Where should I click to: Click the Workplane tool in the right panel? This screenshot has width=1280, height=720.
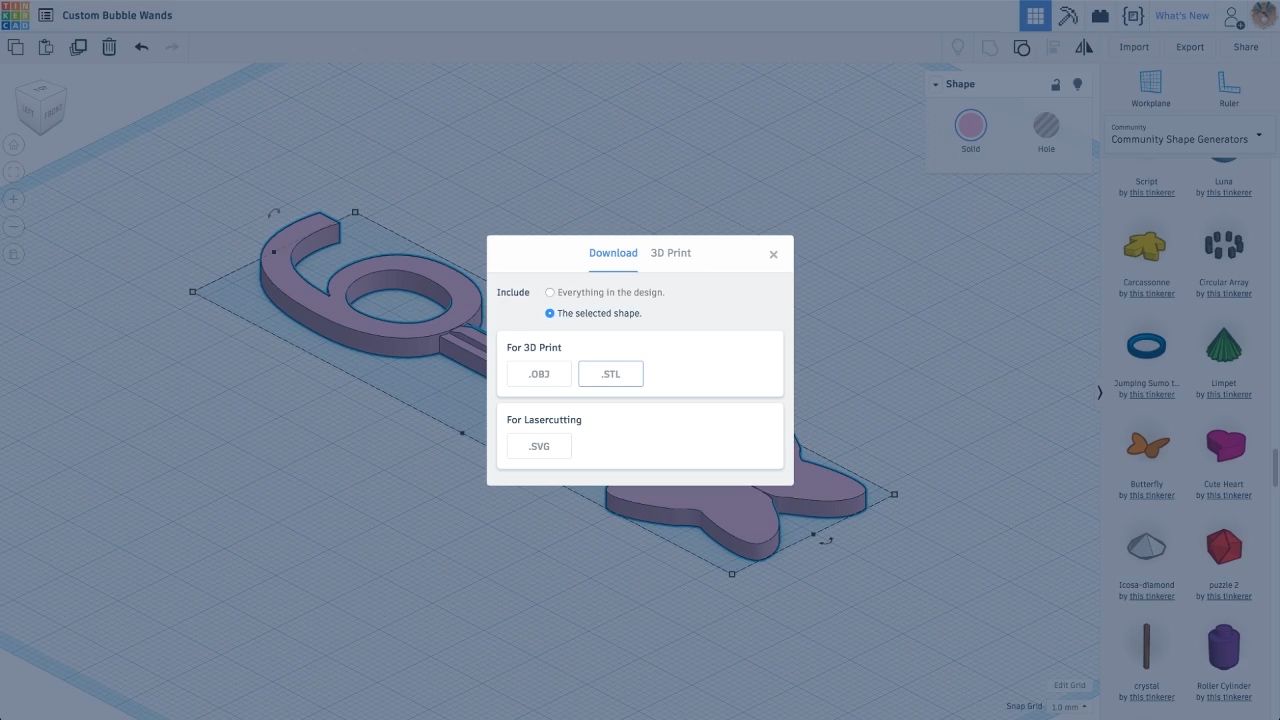point(1149,89)
